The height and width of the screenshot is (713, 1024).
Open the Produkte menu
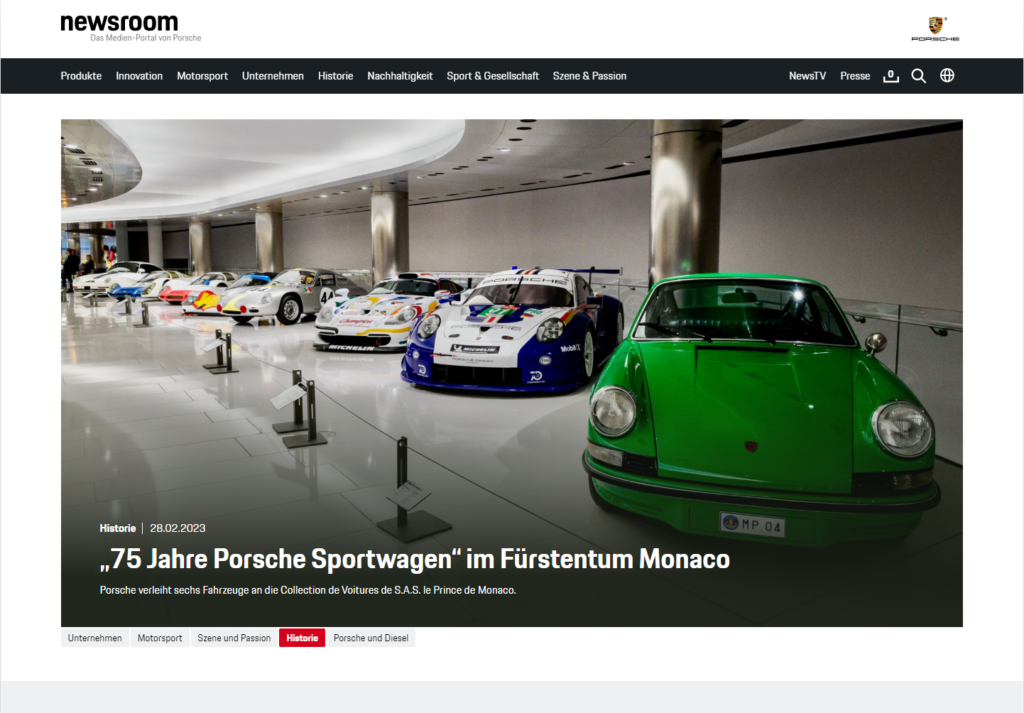point(81,75)
